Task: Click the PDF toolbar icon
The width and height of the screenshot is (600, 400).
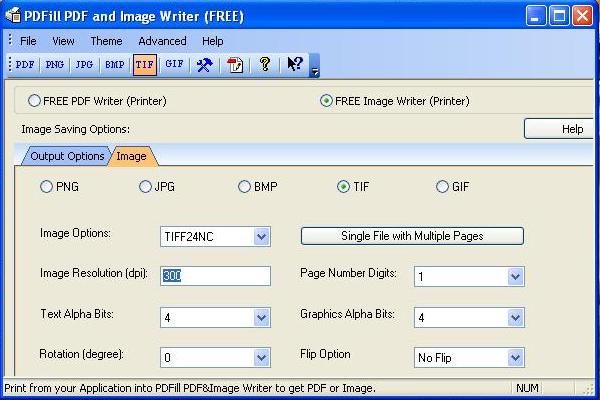Action: click(25, 65)
